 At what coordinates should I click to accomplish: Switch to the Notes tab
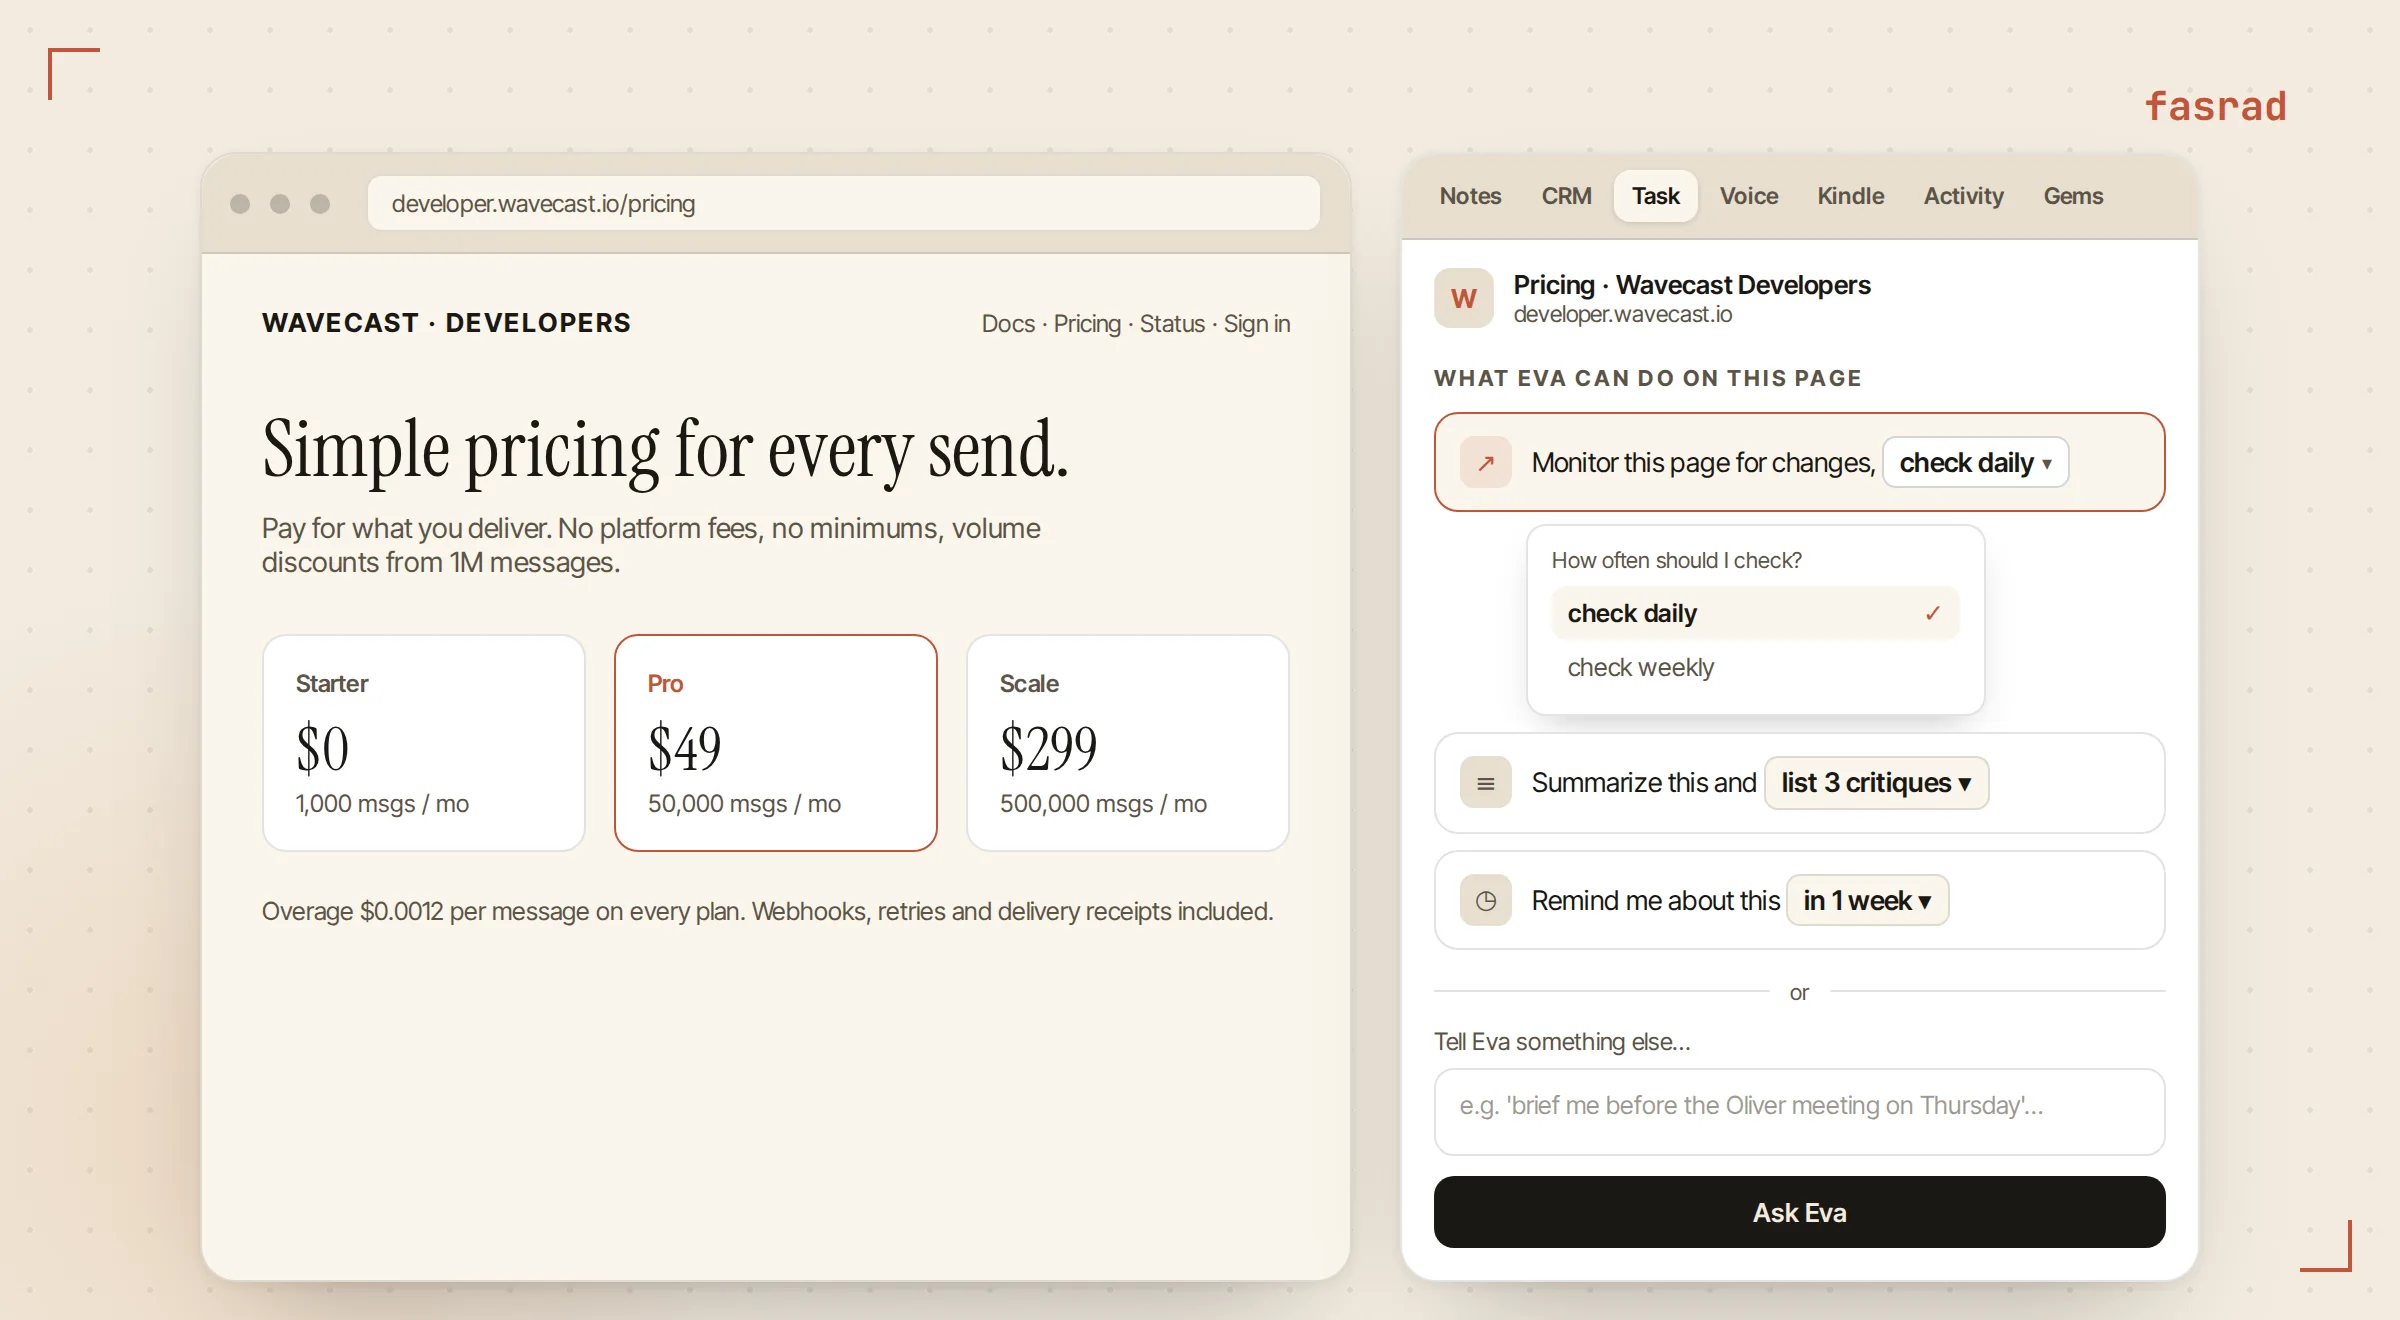coord(1470,196)
